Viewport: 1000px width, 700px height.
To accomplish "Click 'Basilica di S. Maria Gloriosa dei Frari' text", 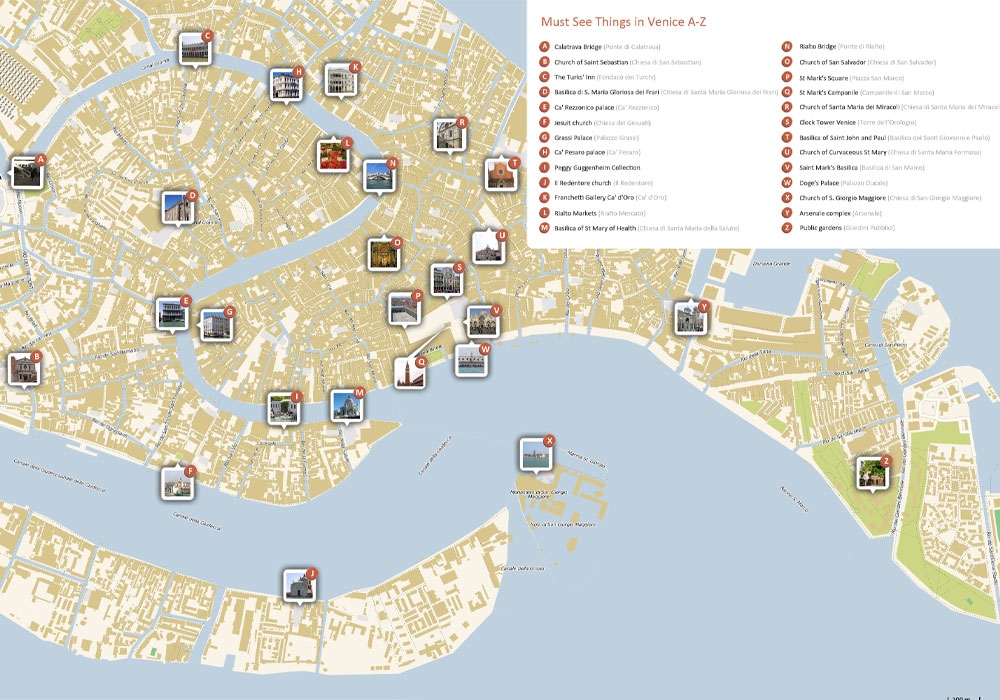I will tap(607, 92).
